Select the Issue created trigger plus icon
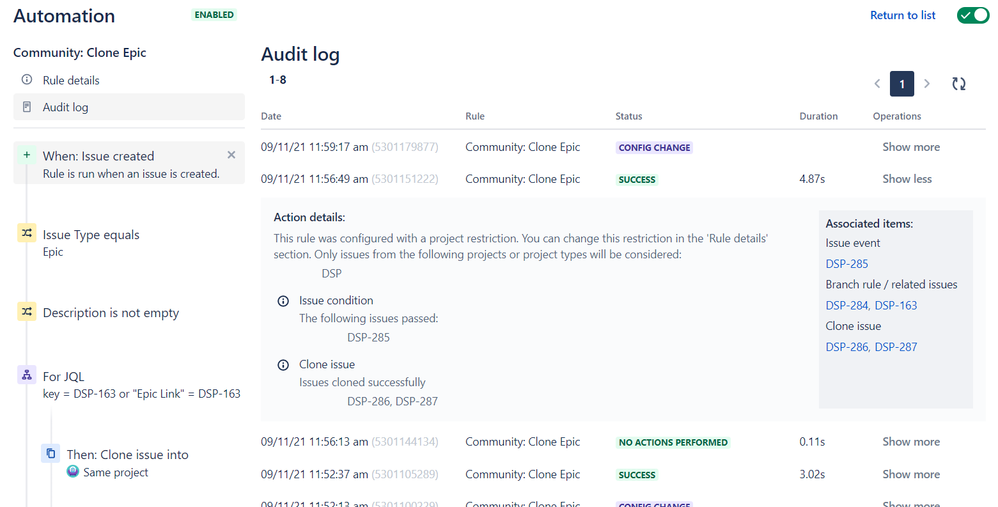 pyautogui.click(x=27, y=155)
